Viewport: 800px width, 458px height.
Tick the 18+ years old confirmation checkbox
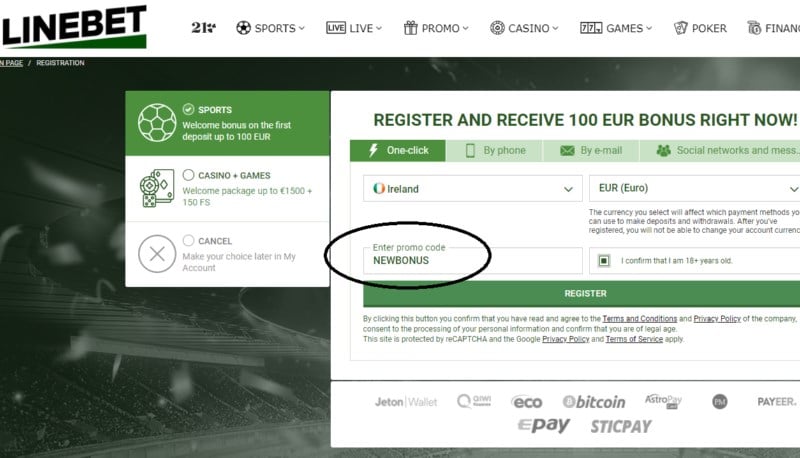603,261
